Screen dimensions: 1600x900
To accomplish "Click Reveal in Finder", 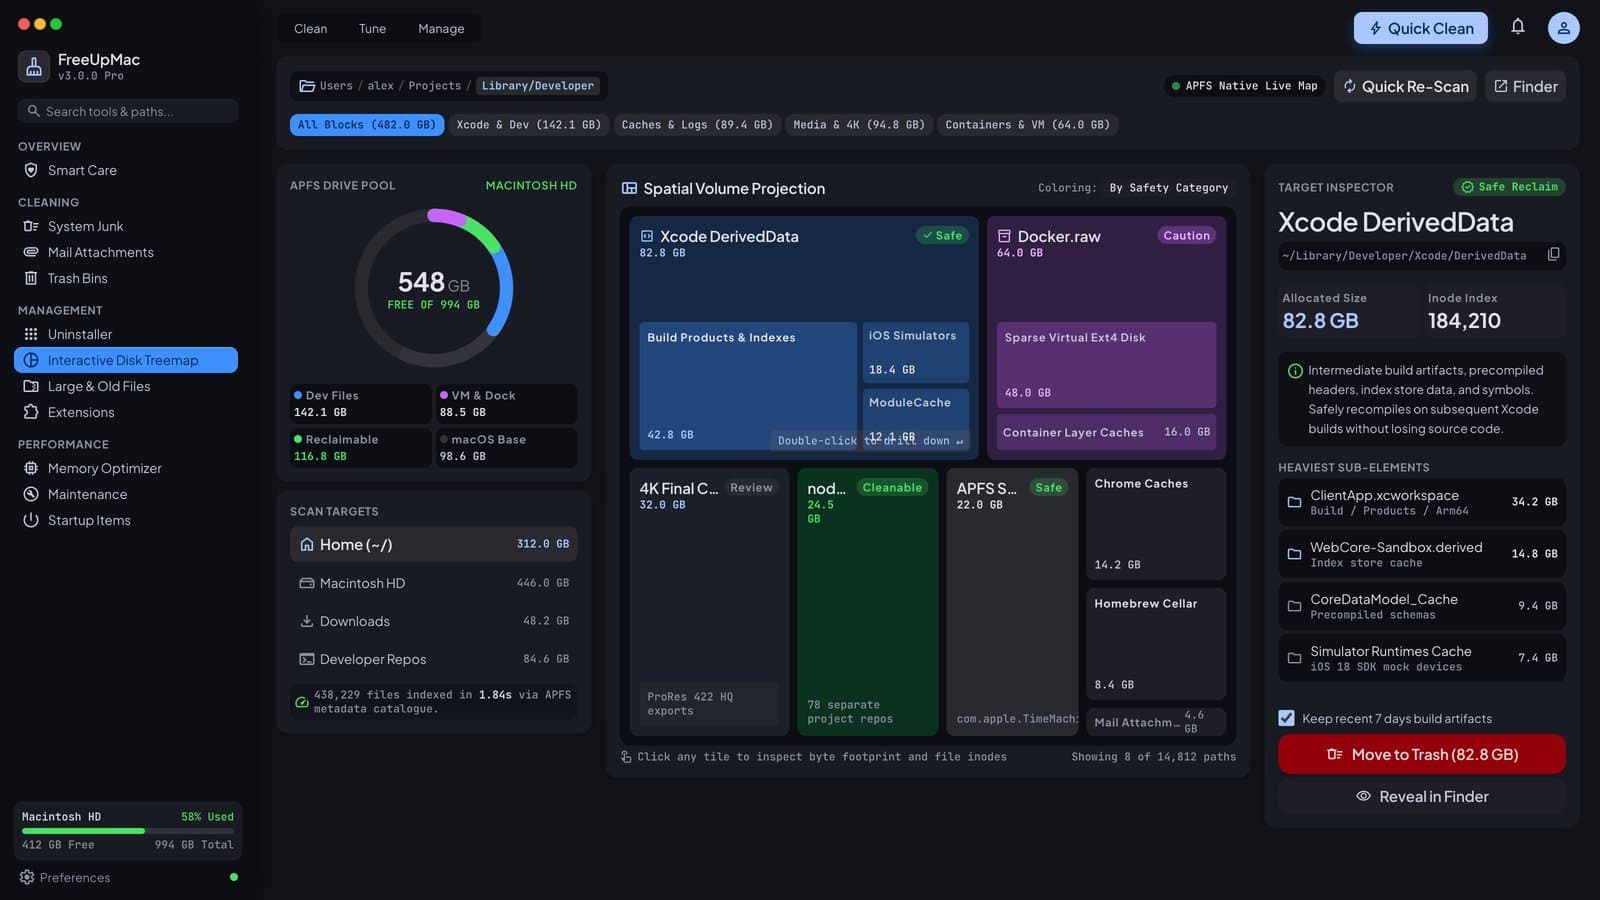I will point(1422,796).
